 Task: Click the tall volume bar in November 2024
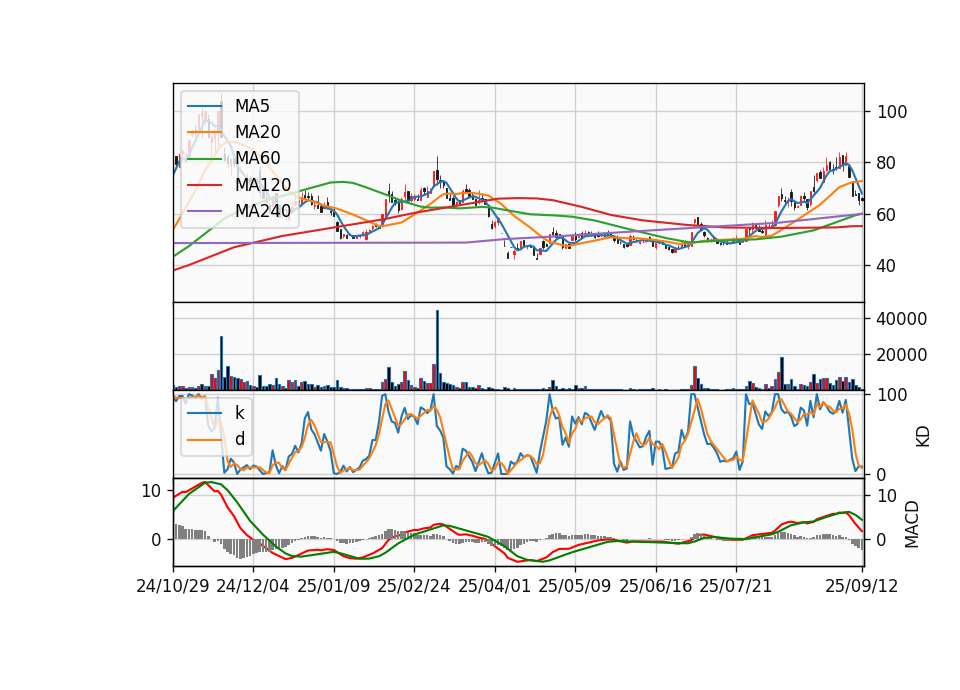(x=222, y=363)
